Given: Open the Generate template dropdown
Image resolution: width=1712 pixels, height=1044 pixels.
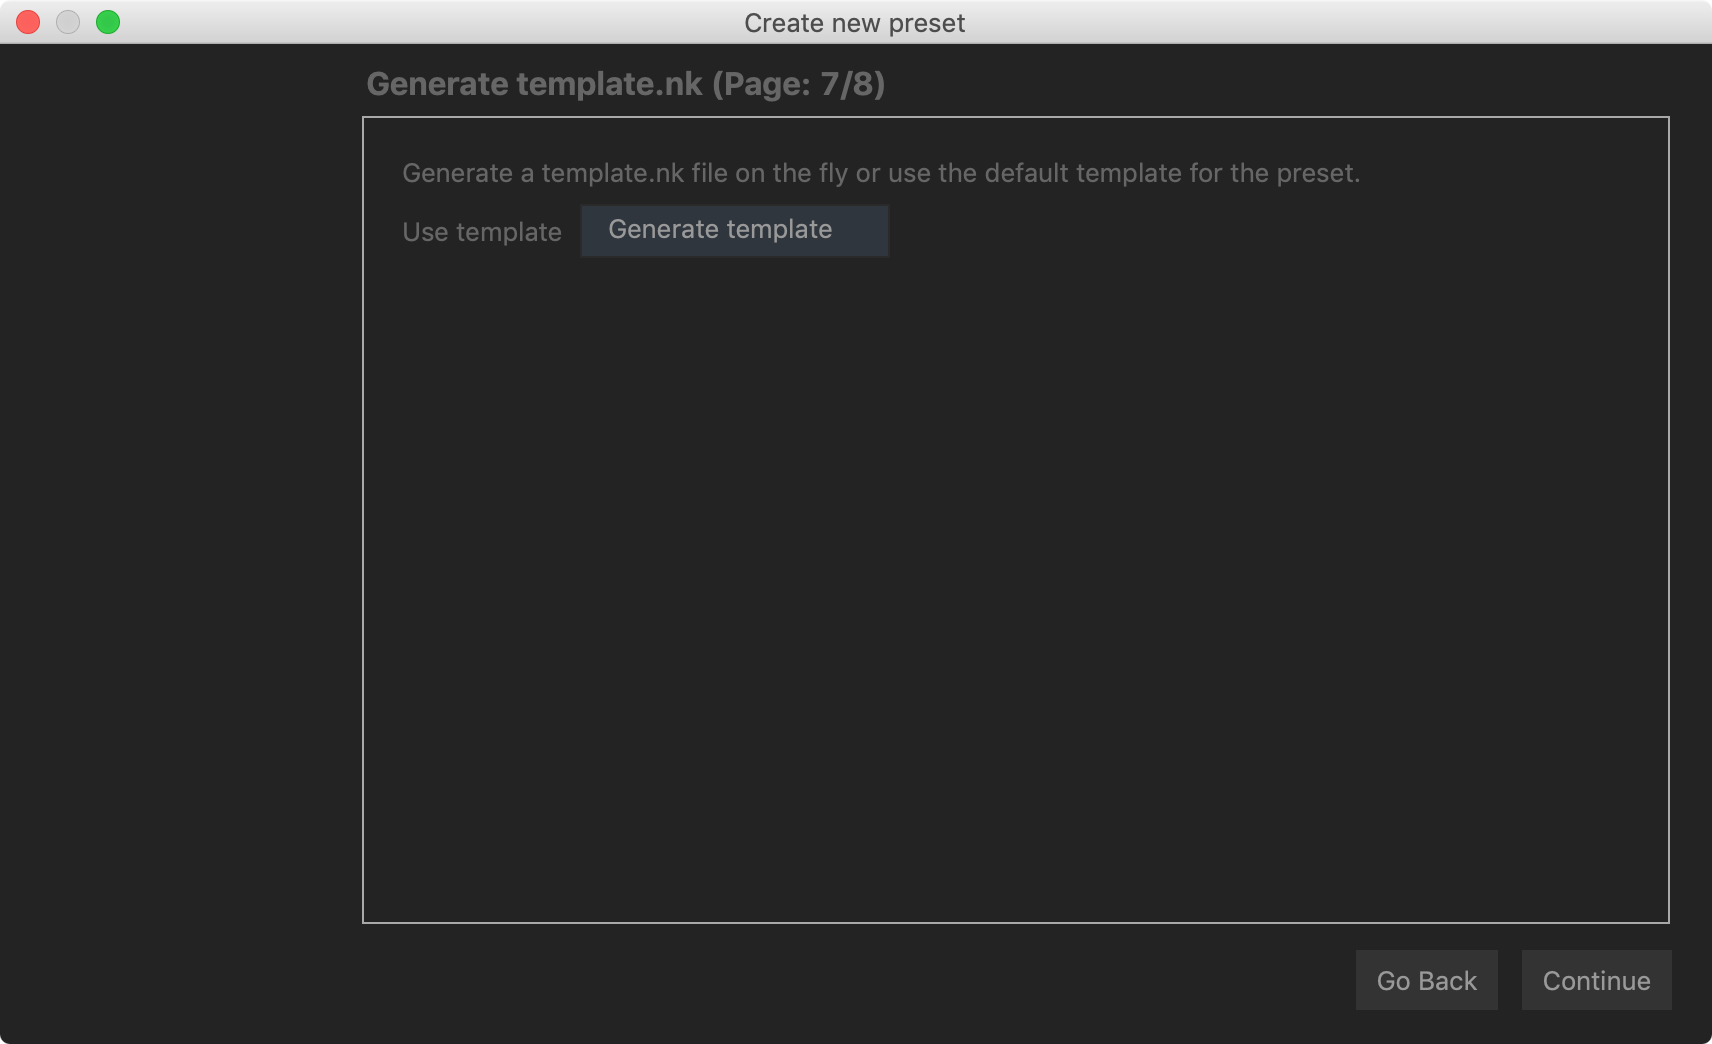Looking at the screenshot, I should (x=734, y=231).
